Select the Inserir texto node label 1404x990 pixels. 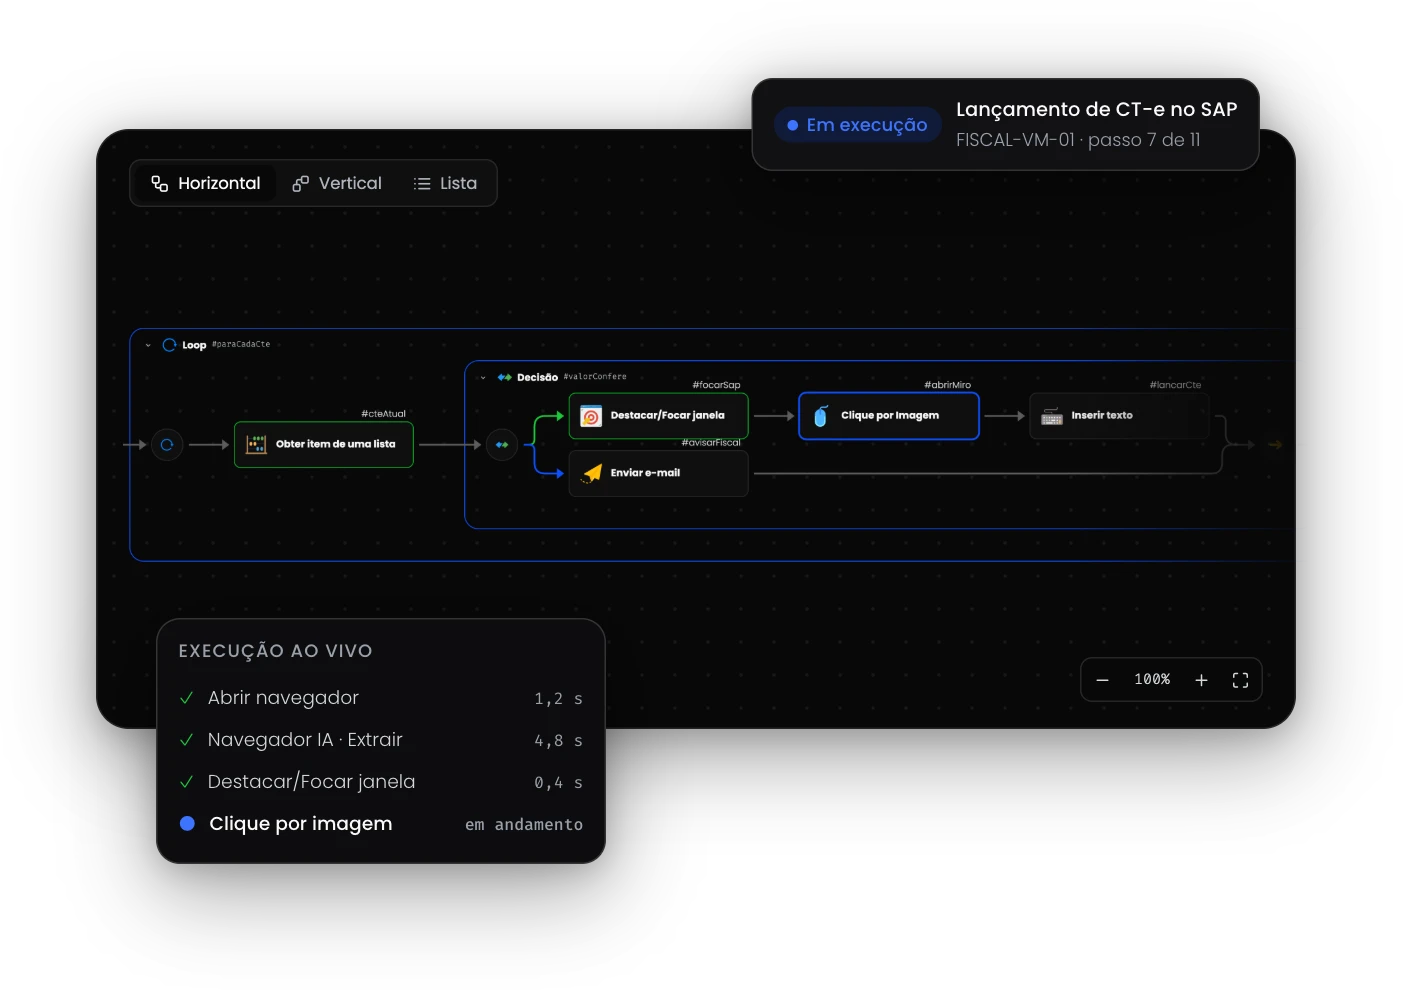[1102, 415]
